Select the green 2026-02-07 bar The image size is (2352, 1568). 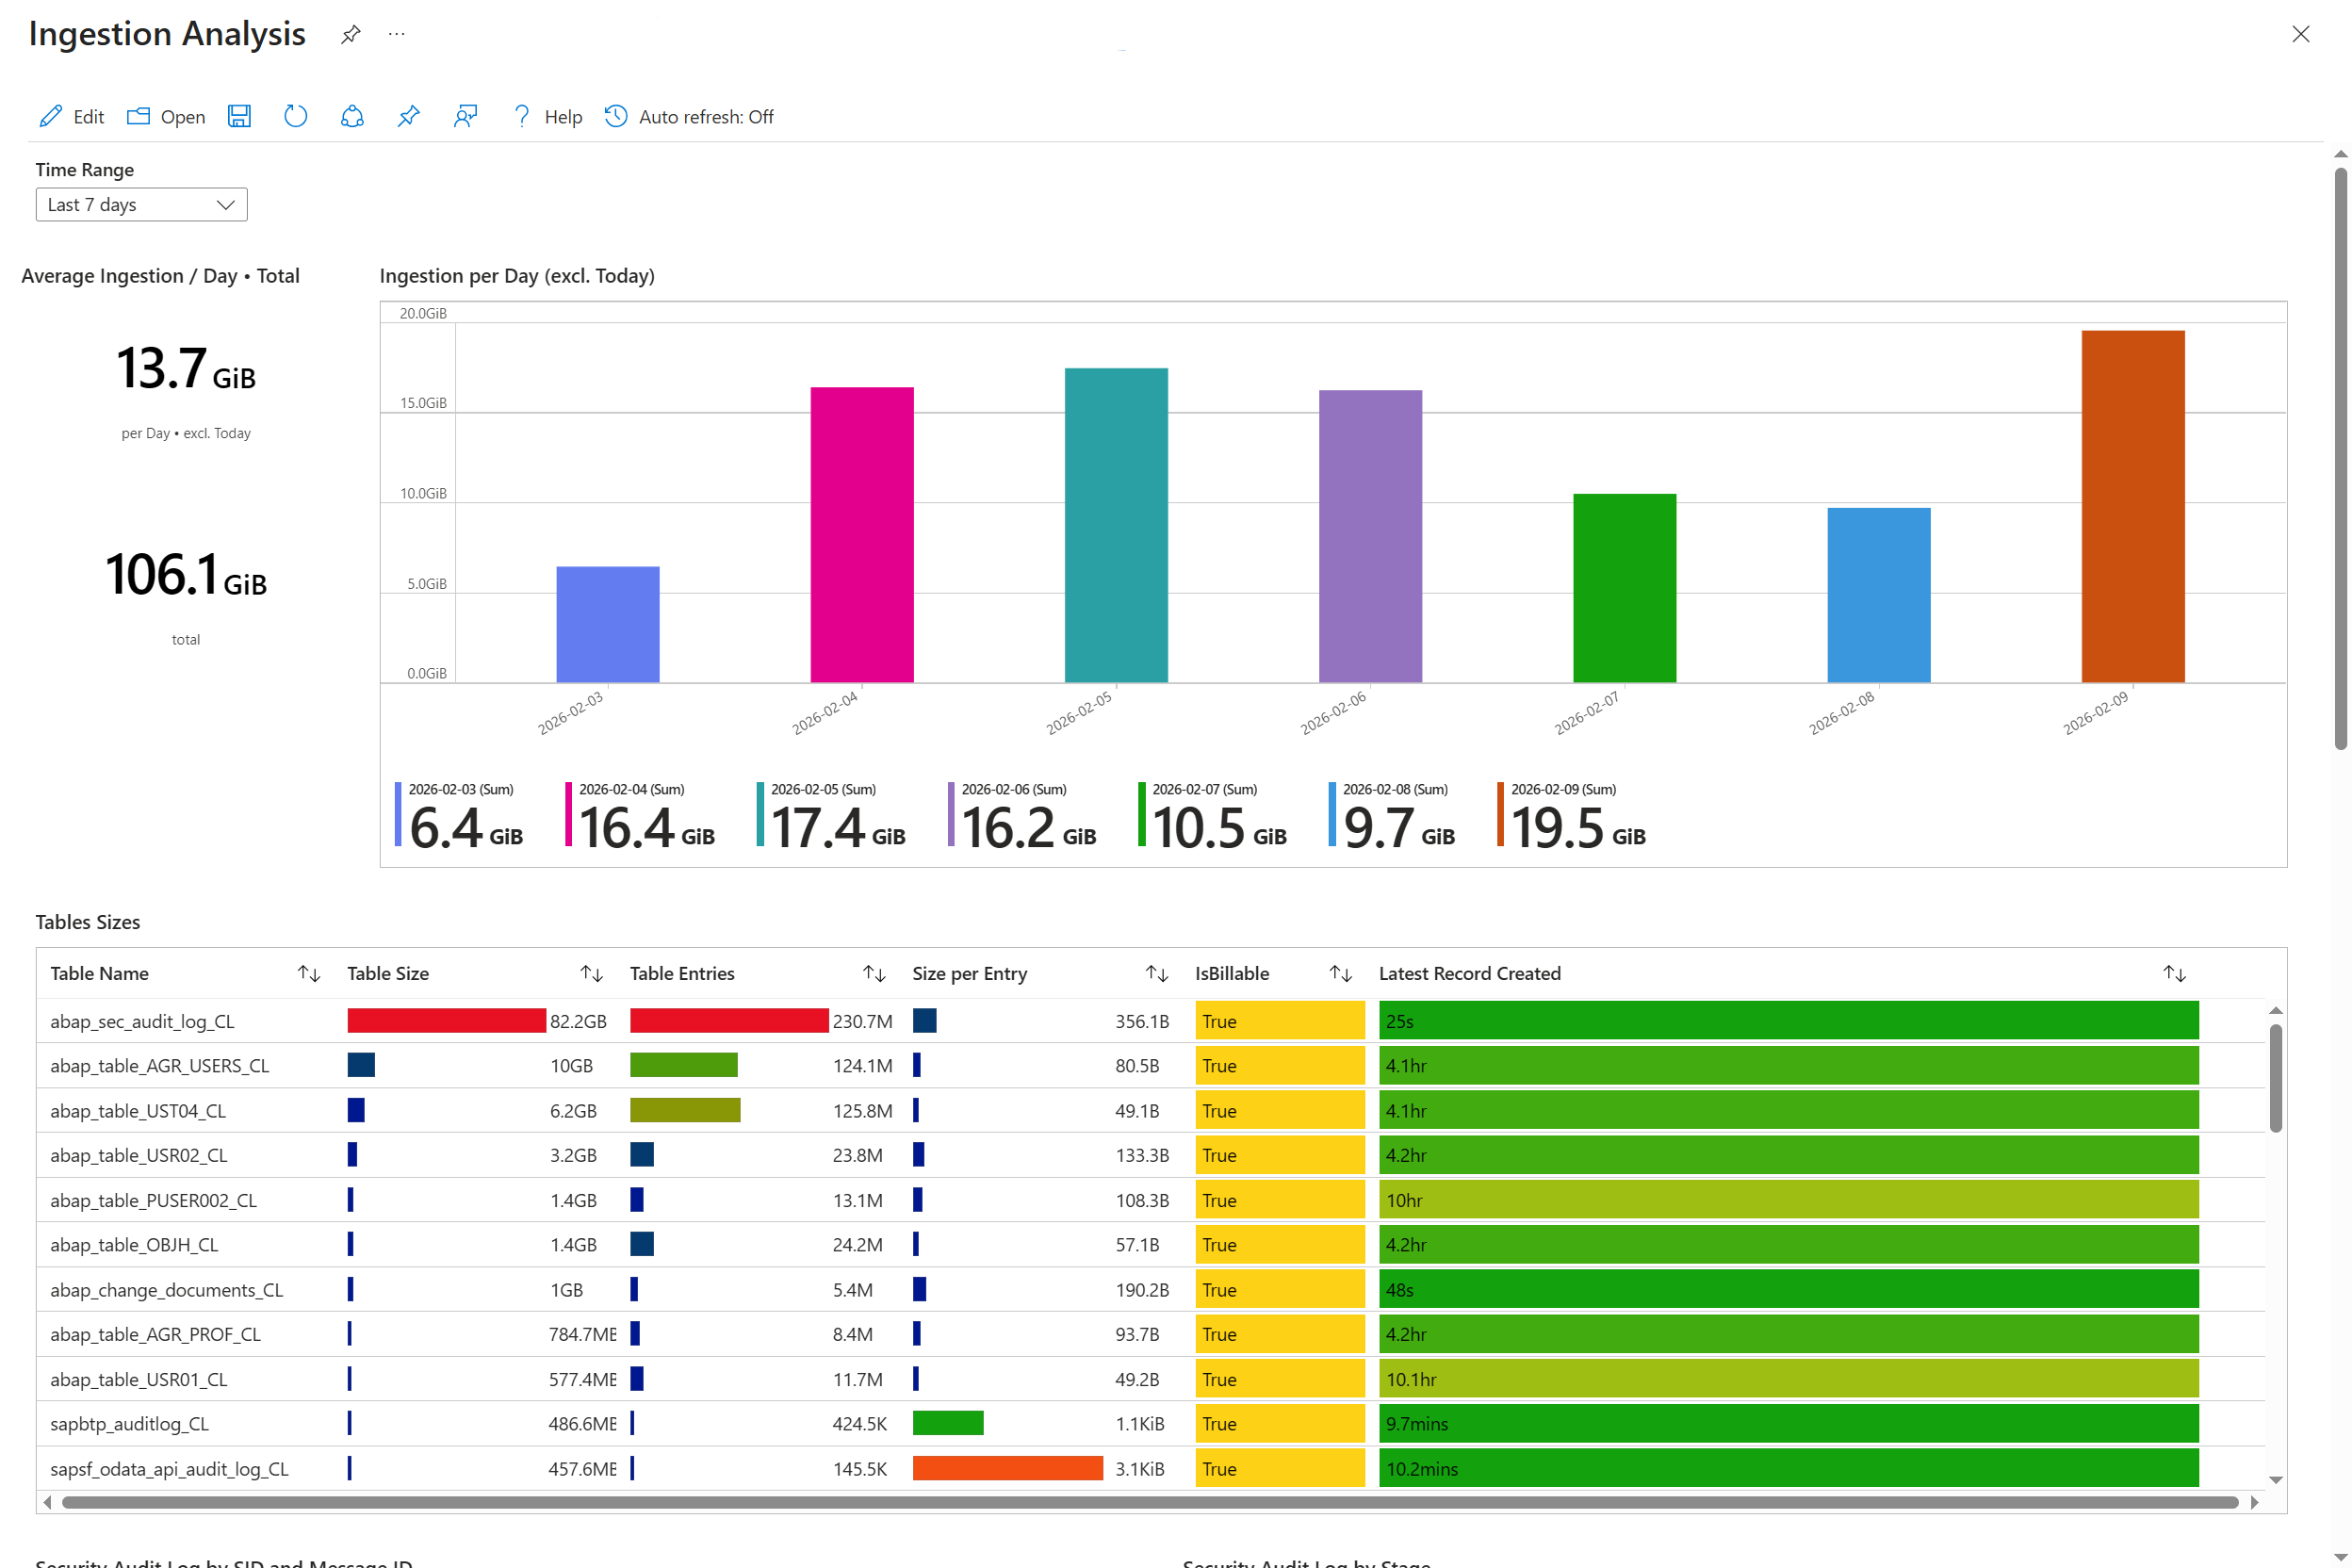pyautogui.click(x=1625, y=588)
